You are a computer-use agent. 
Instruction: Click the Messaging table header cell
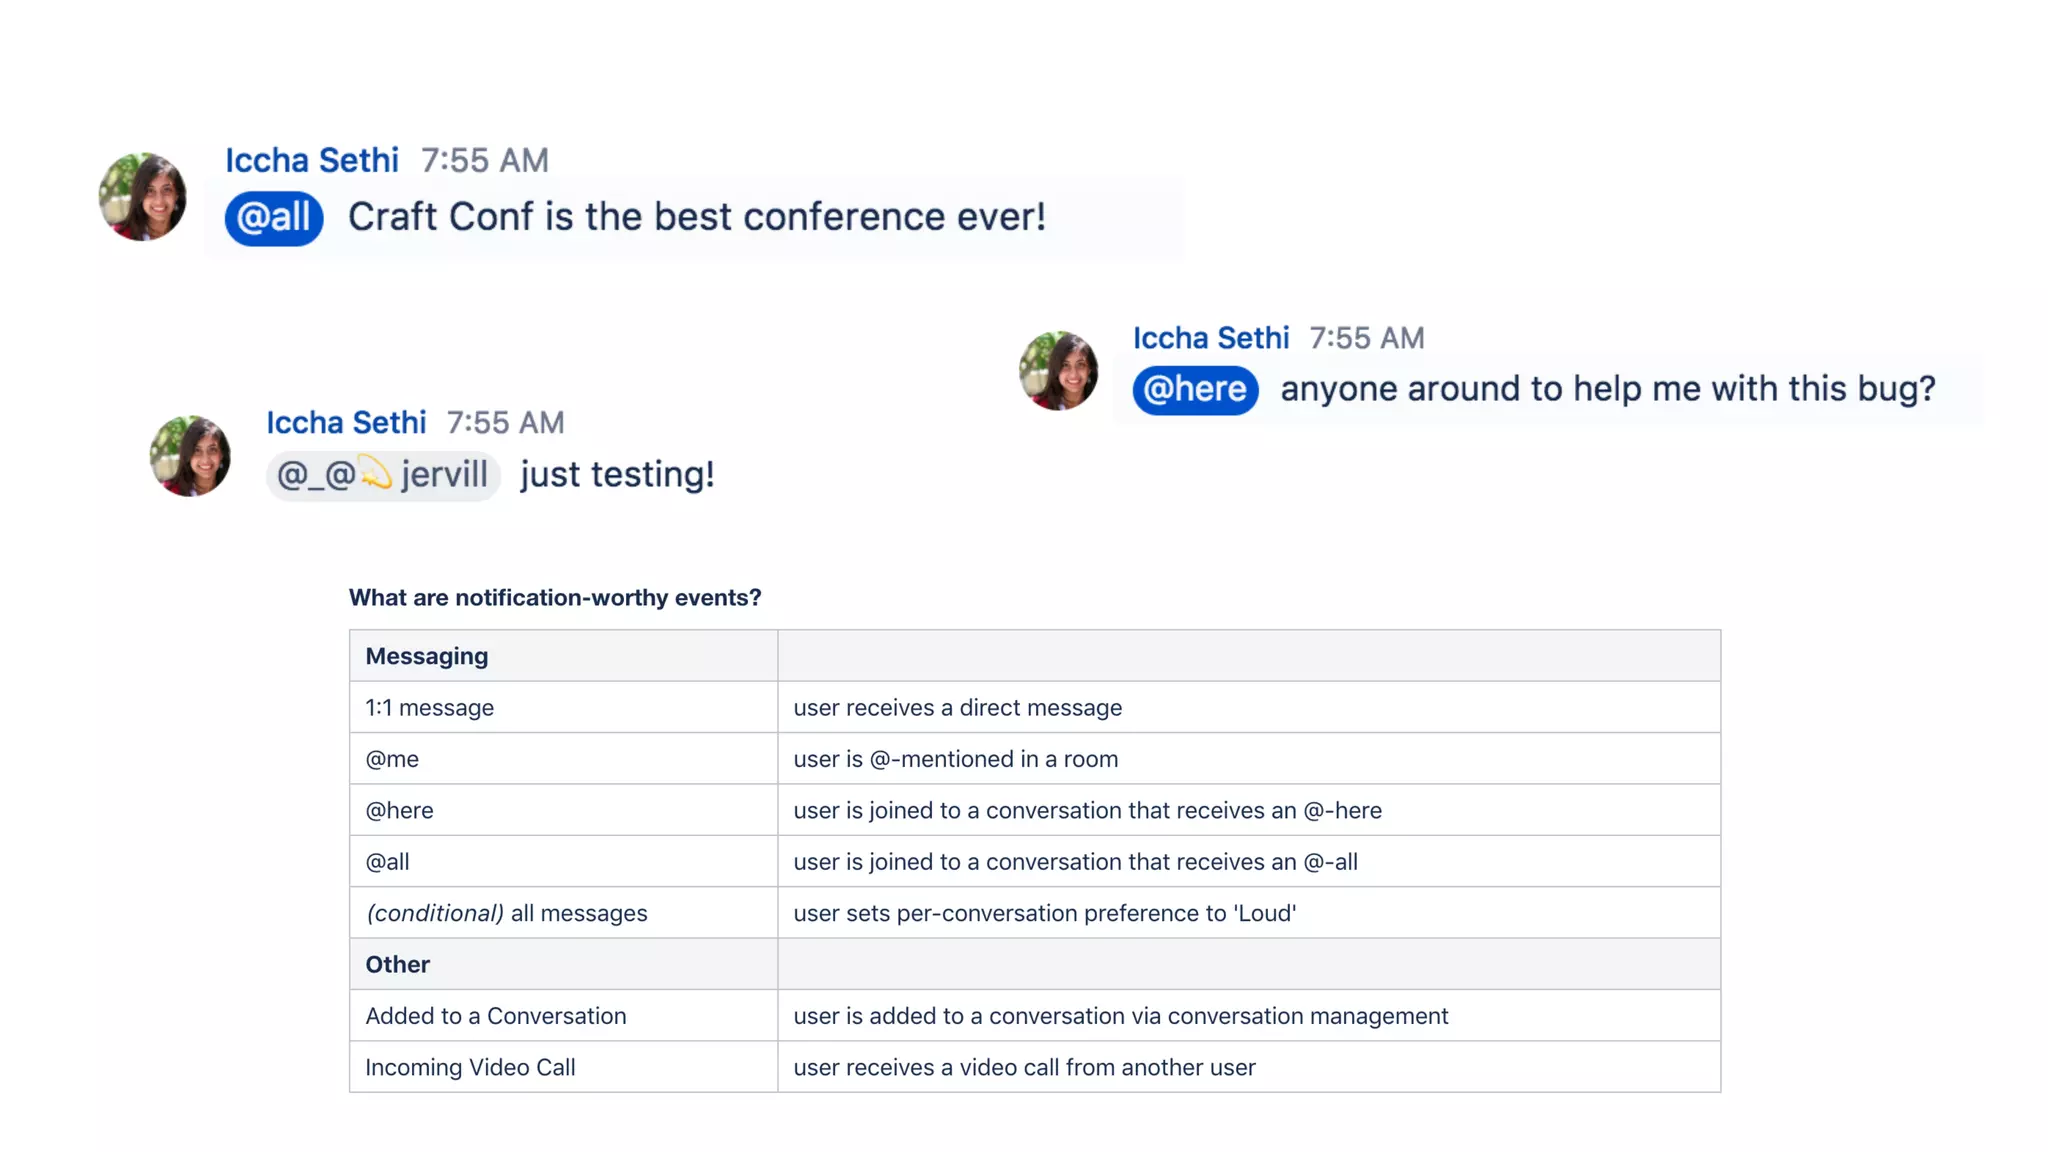[427, 656]
